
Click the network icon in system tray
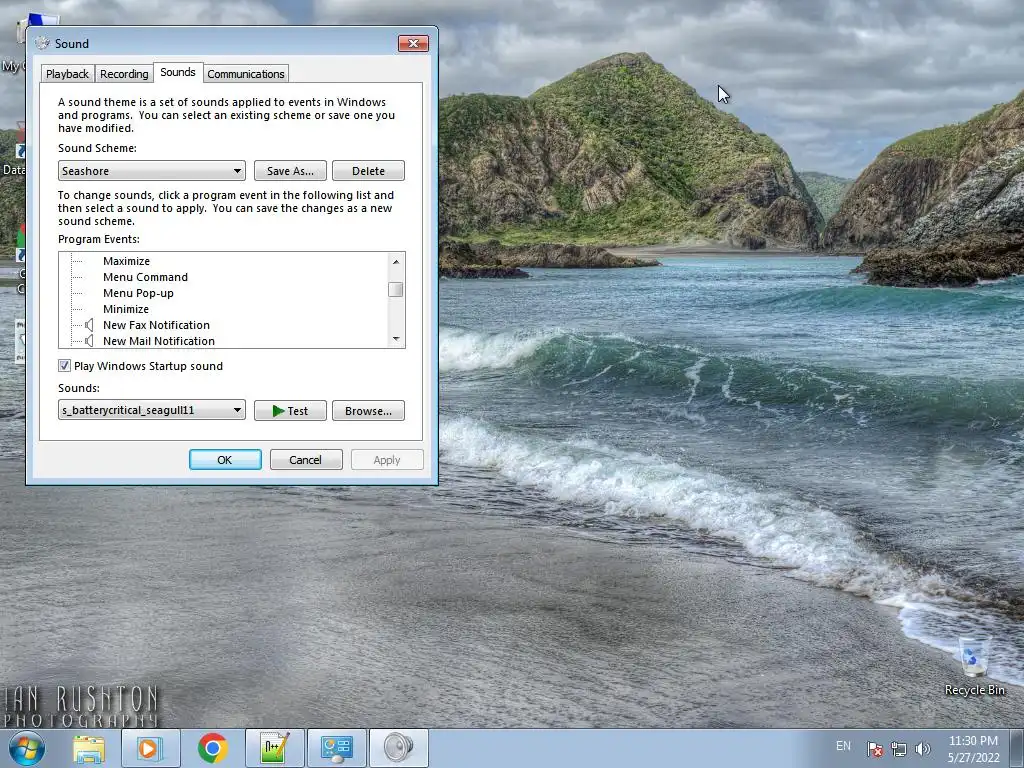(899, 749)
